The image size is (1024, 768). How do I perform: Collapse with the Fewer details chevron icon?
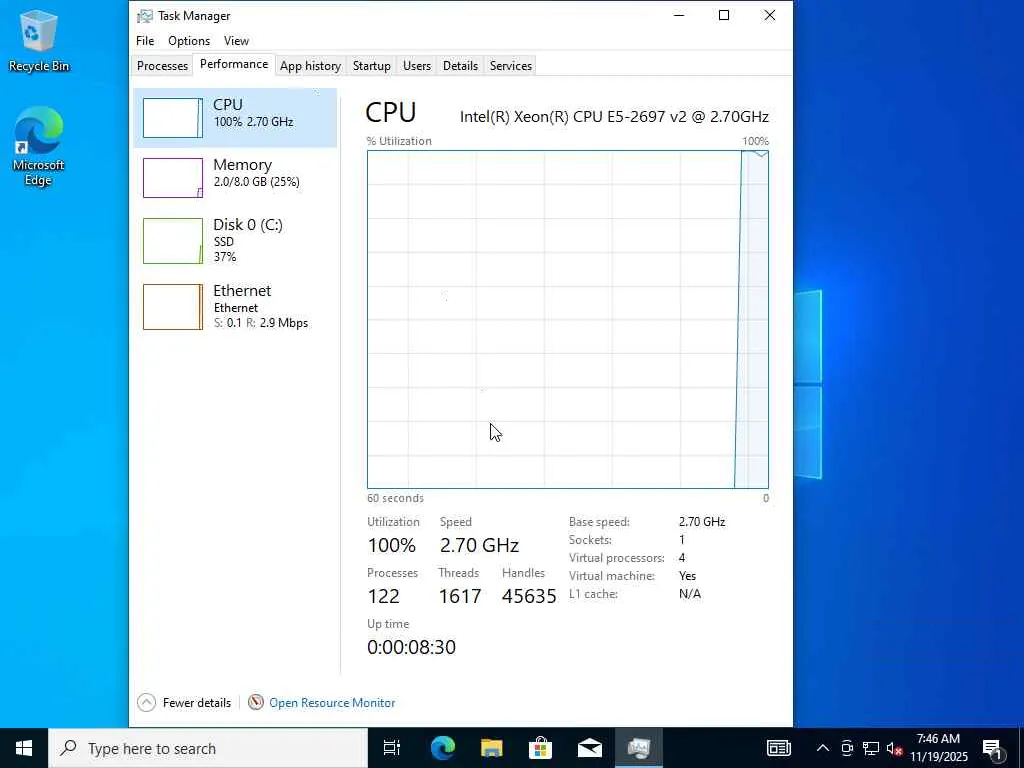point(146,703)
